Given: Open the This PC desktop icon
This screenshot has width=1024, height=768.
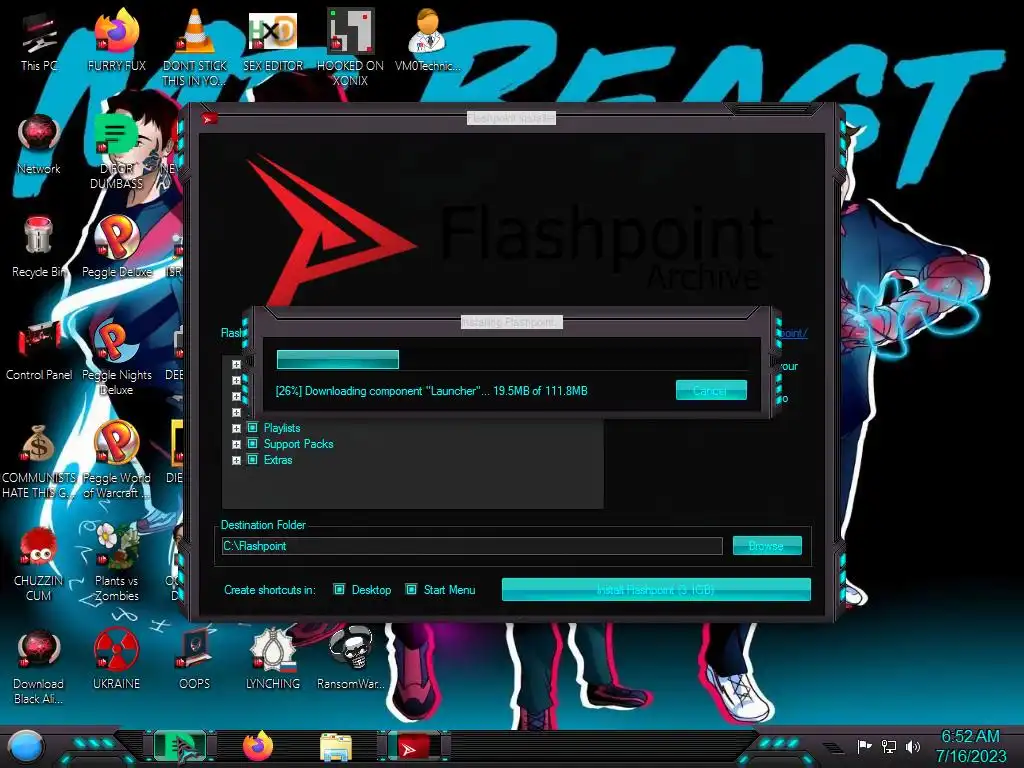Looking at the screenshot, I should (x=39, y=40).
